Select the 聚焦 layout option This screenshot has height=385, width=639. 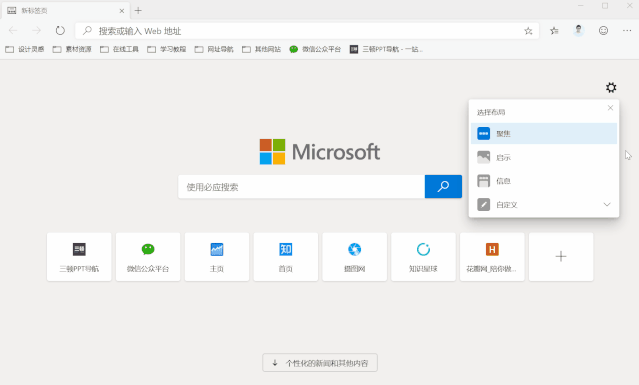[544, 134]
